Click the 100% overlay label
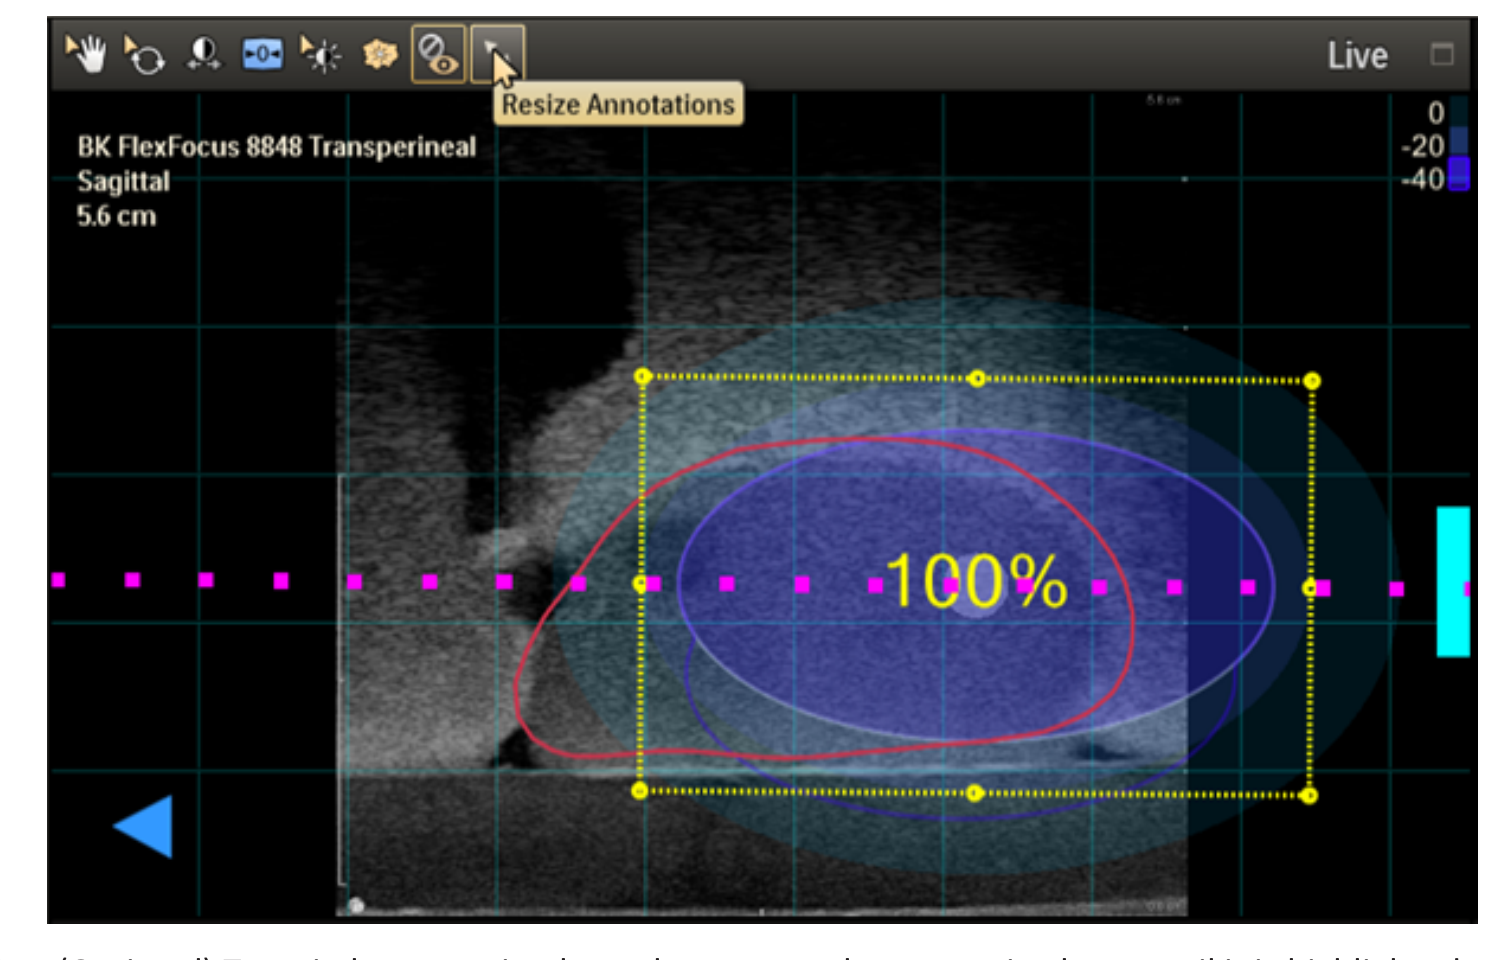The image size is (1488, 960). (976, 581)
